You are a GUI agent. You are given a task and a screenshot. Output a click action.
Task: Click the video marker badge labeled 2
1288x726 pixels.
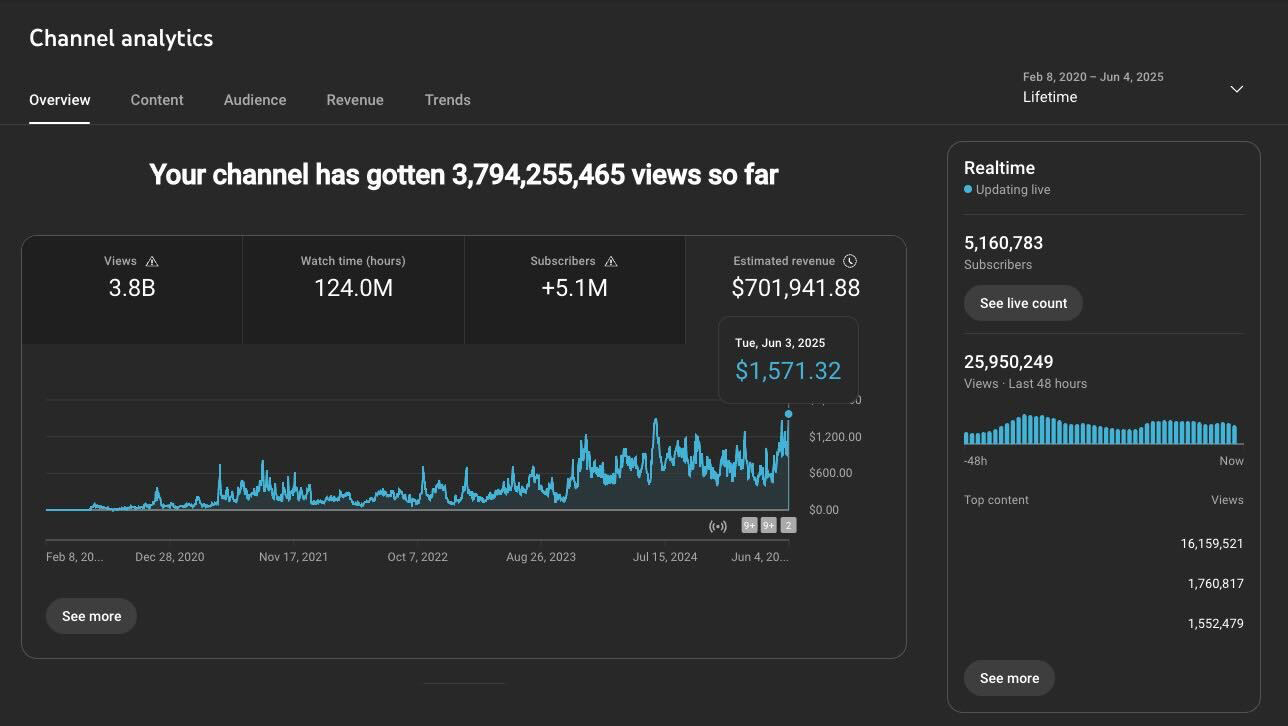pos(788,526)
